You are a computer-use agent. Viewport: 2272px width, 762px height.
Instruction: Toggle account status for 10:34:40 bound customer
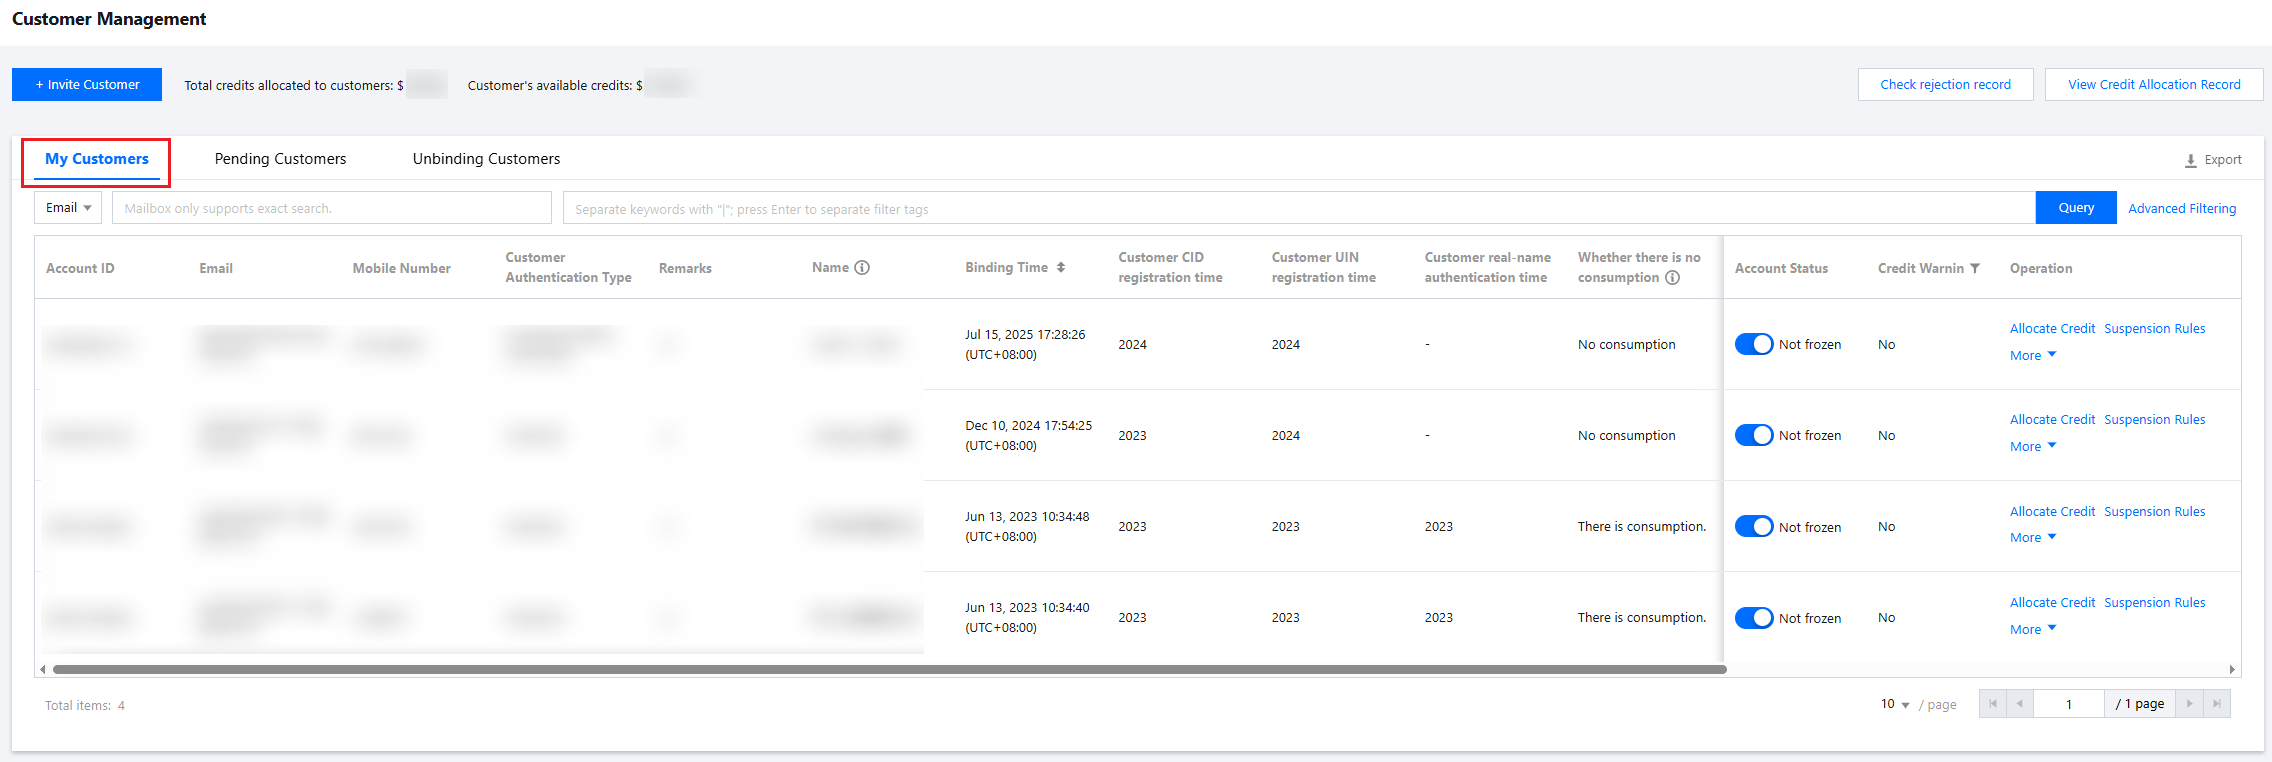click(1754, 618)
